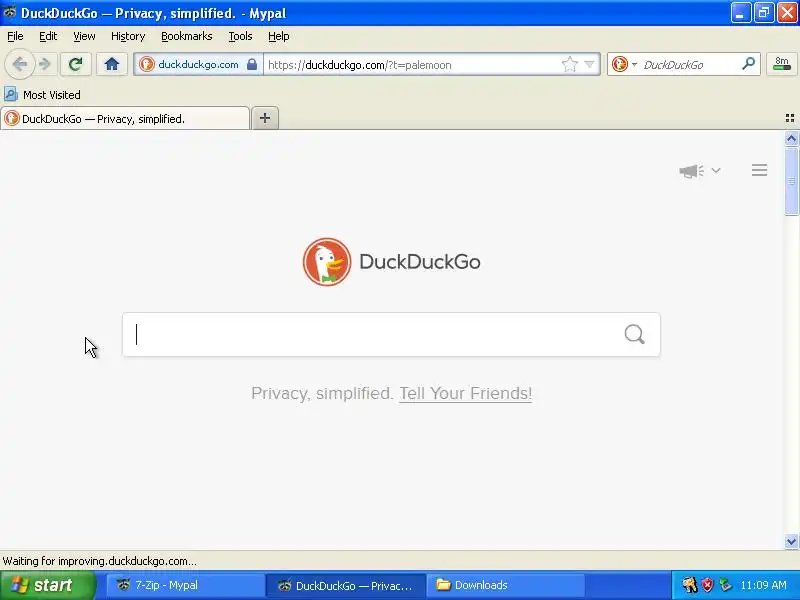800x600 pixels.
Task: Open the address bar history dropdown arrow
Action: tap(589, 64)
